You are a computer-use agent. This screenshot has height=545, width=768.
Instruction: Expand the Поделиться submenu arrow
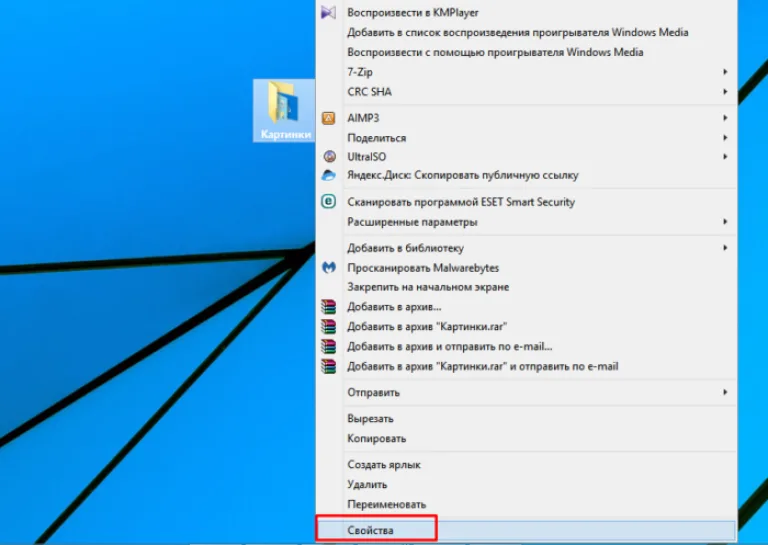click(725, 138)
